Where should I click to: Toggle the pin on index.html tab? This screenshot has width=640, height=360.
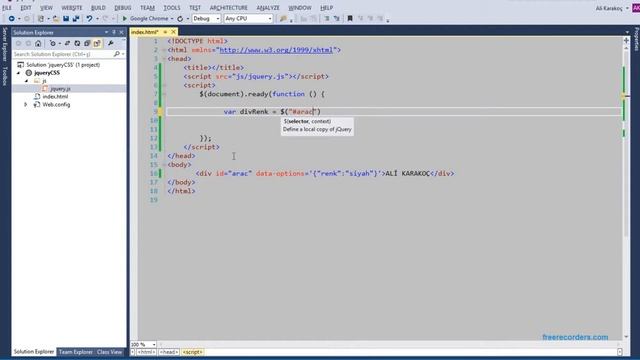pos(165,32)
